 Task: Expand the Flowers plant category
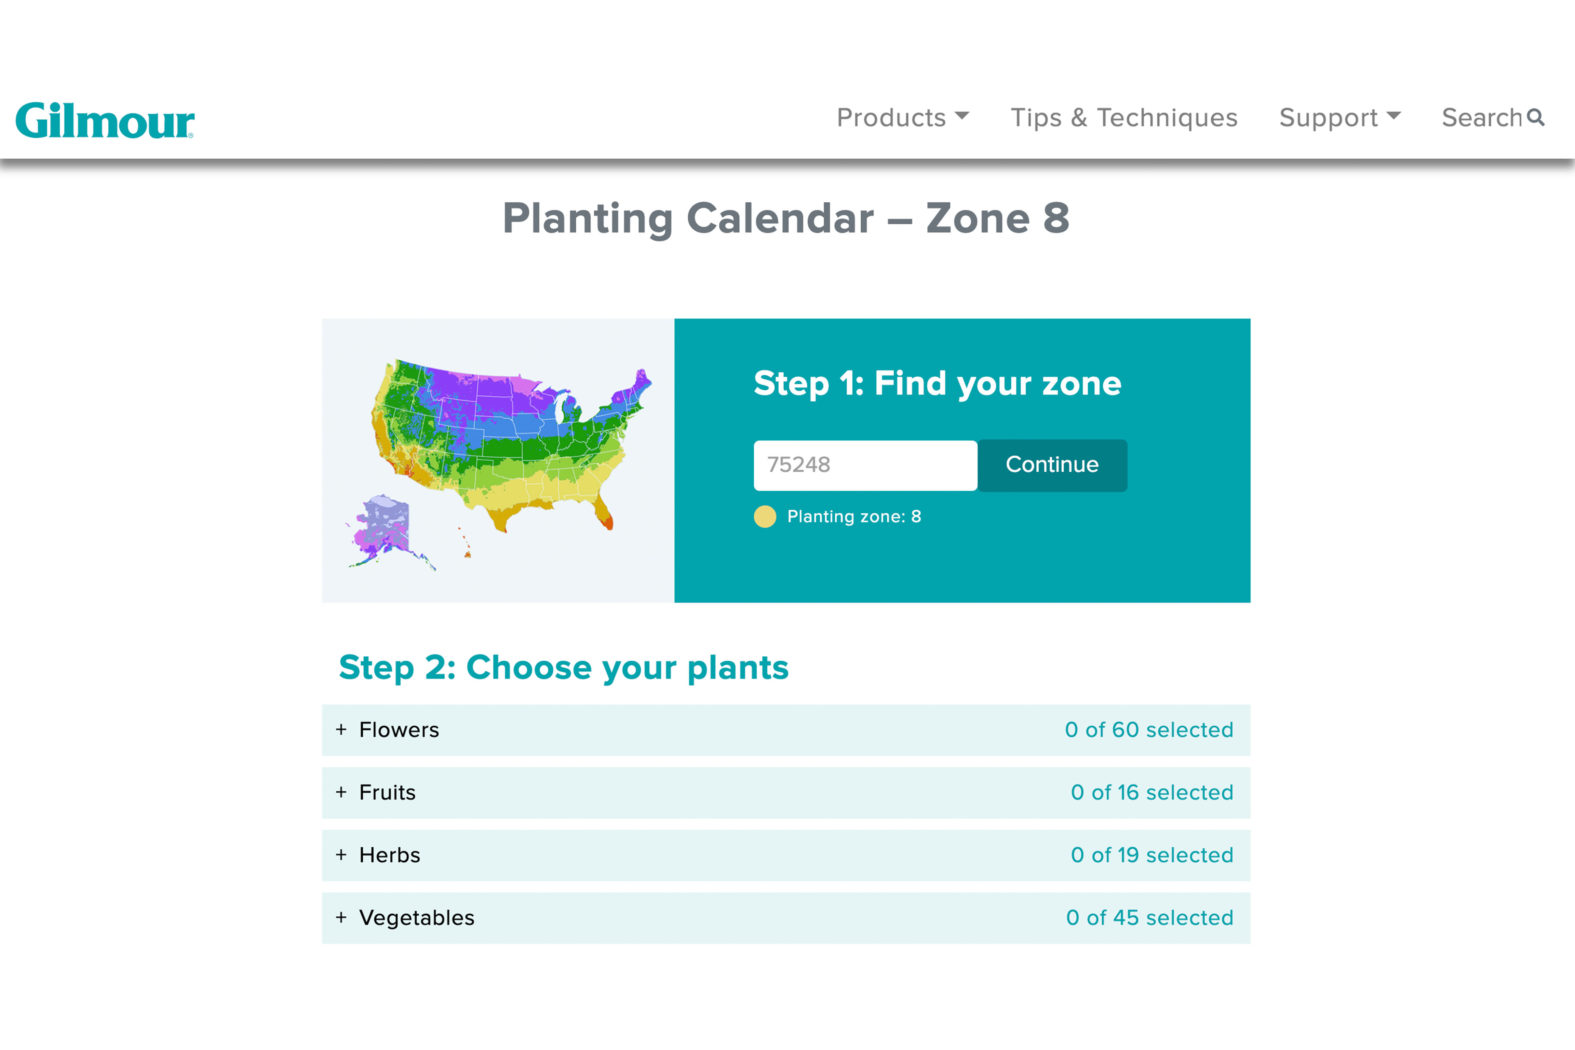click(399, 730)
